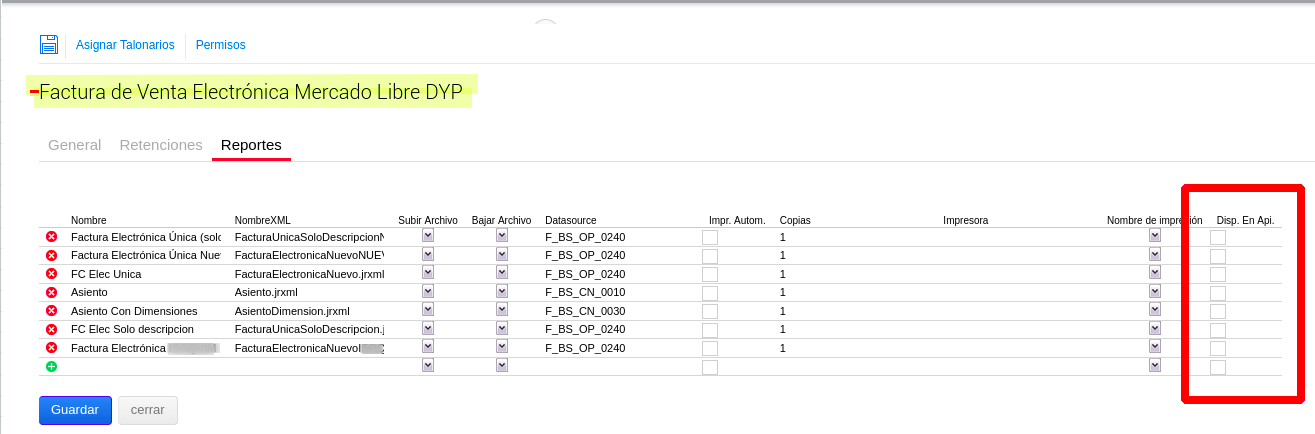Click the Guardar button
This screenshot has height=434, width=1315.
pos(75,410)
